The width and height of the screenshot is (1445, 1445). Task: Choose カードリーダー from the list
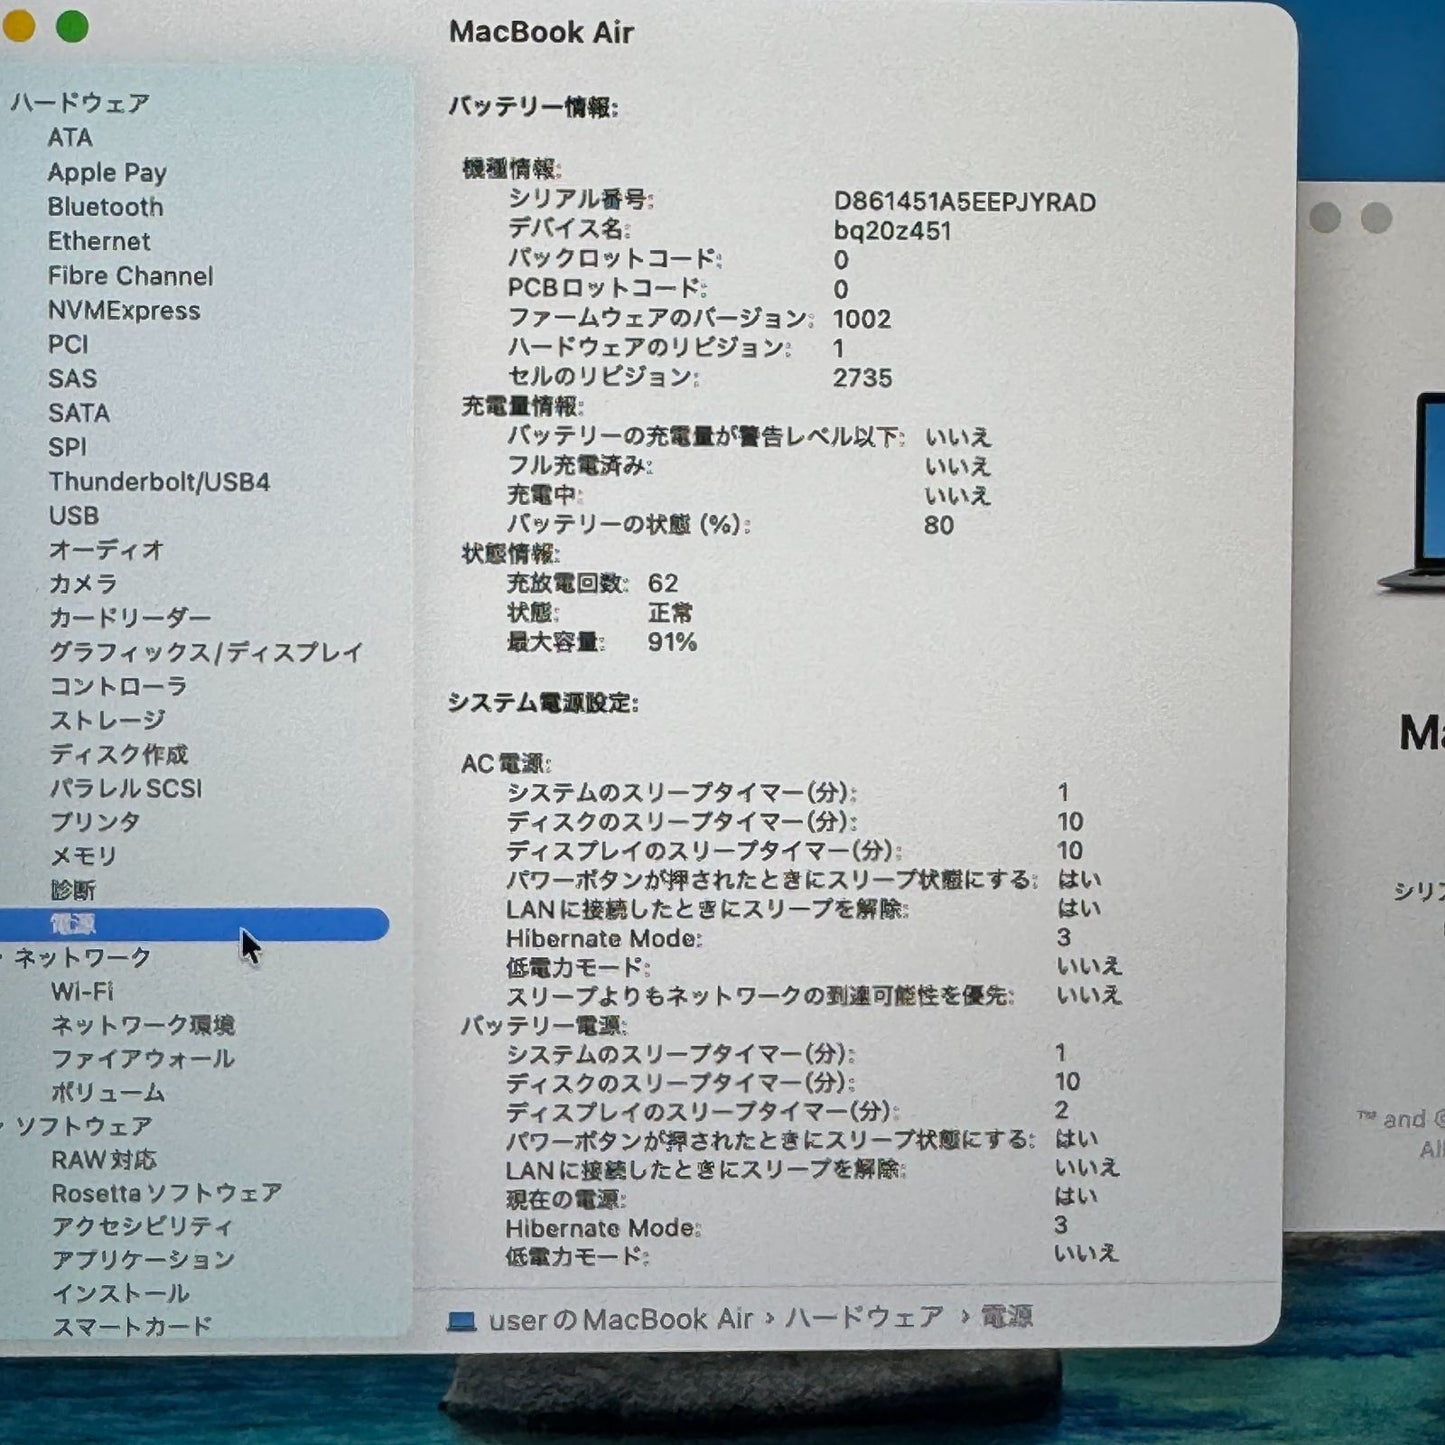click(130, 618)
